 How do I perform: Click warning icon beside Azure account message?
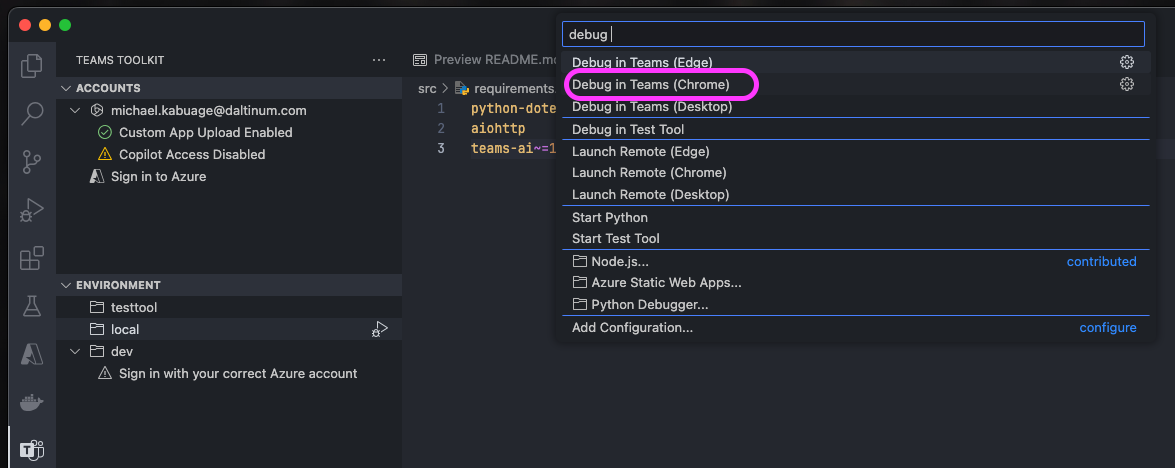coord(105,373)
